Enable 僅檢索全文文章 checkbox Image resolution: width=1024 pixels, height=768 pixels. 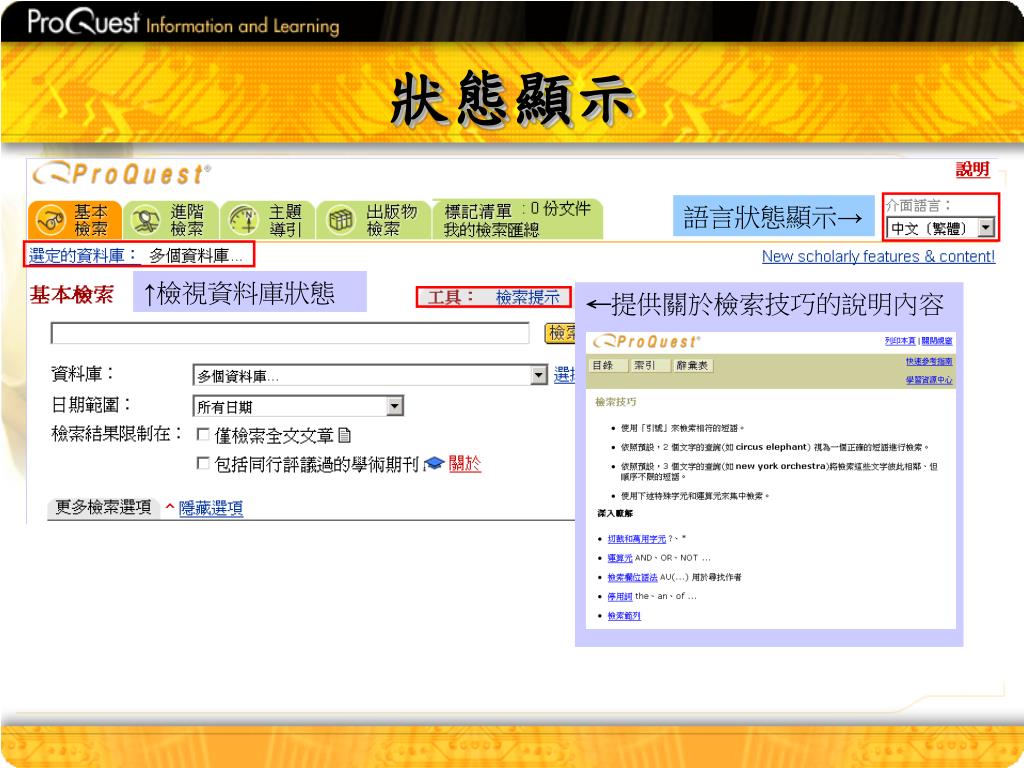[x=203, y=434]
